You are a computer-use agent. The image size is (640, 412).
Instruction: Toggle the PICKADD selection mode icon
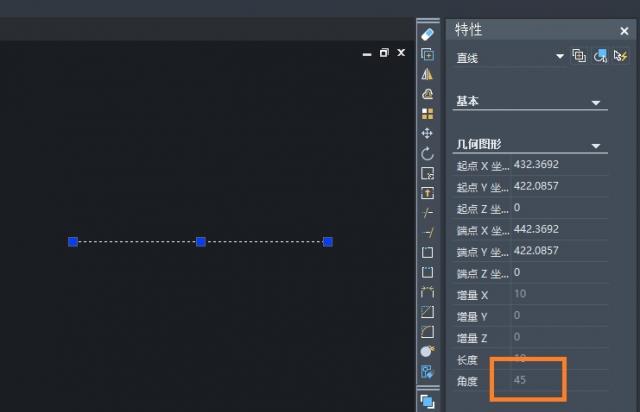[579, 56]
